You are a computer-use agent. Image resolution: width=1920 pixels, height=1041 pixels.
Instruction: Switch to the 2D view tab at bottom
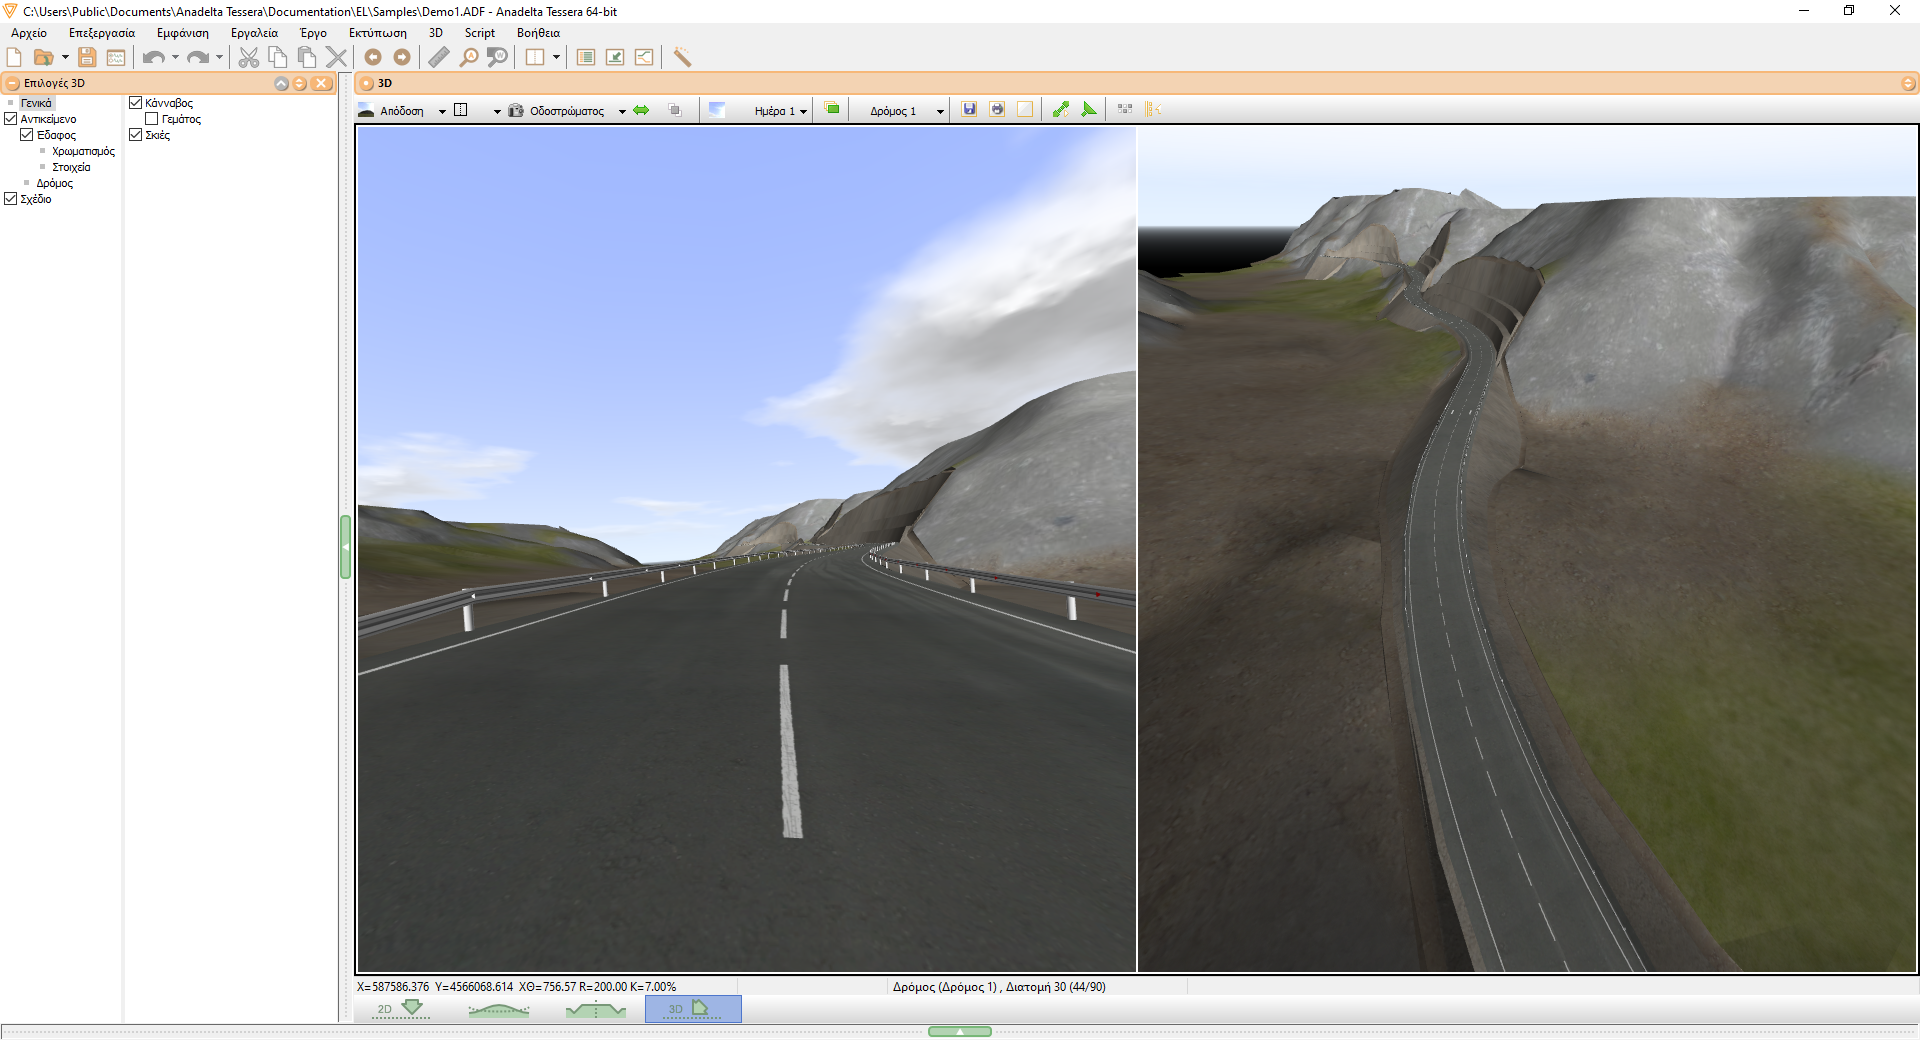click(x=400, y=1009)
